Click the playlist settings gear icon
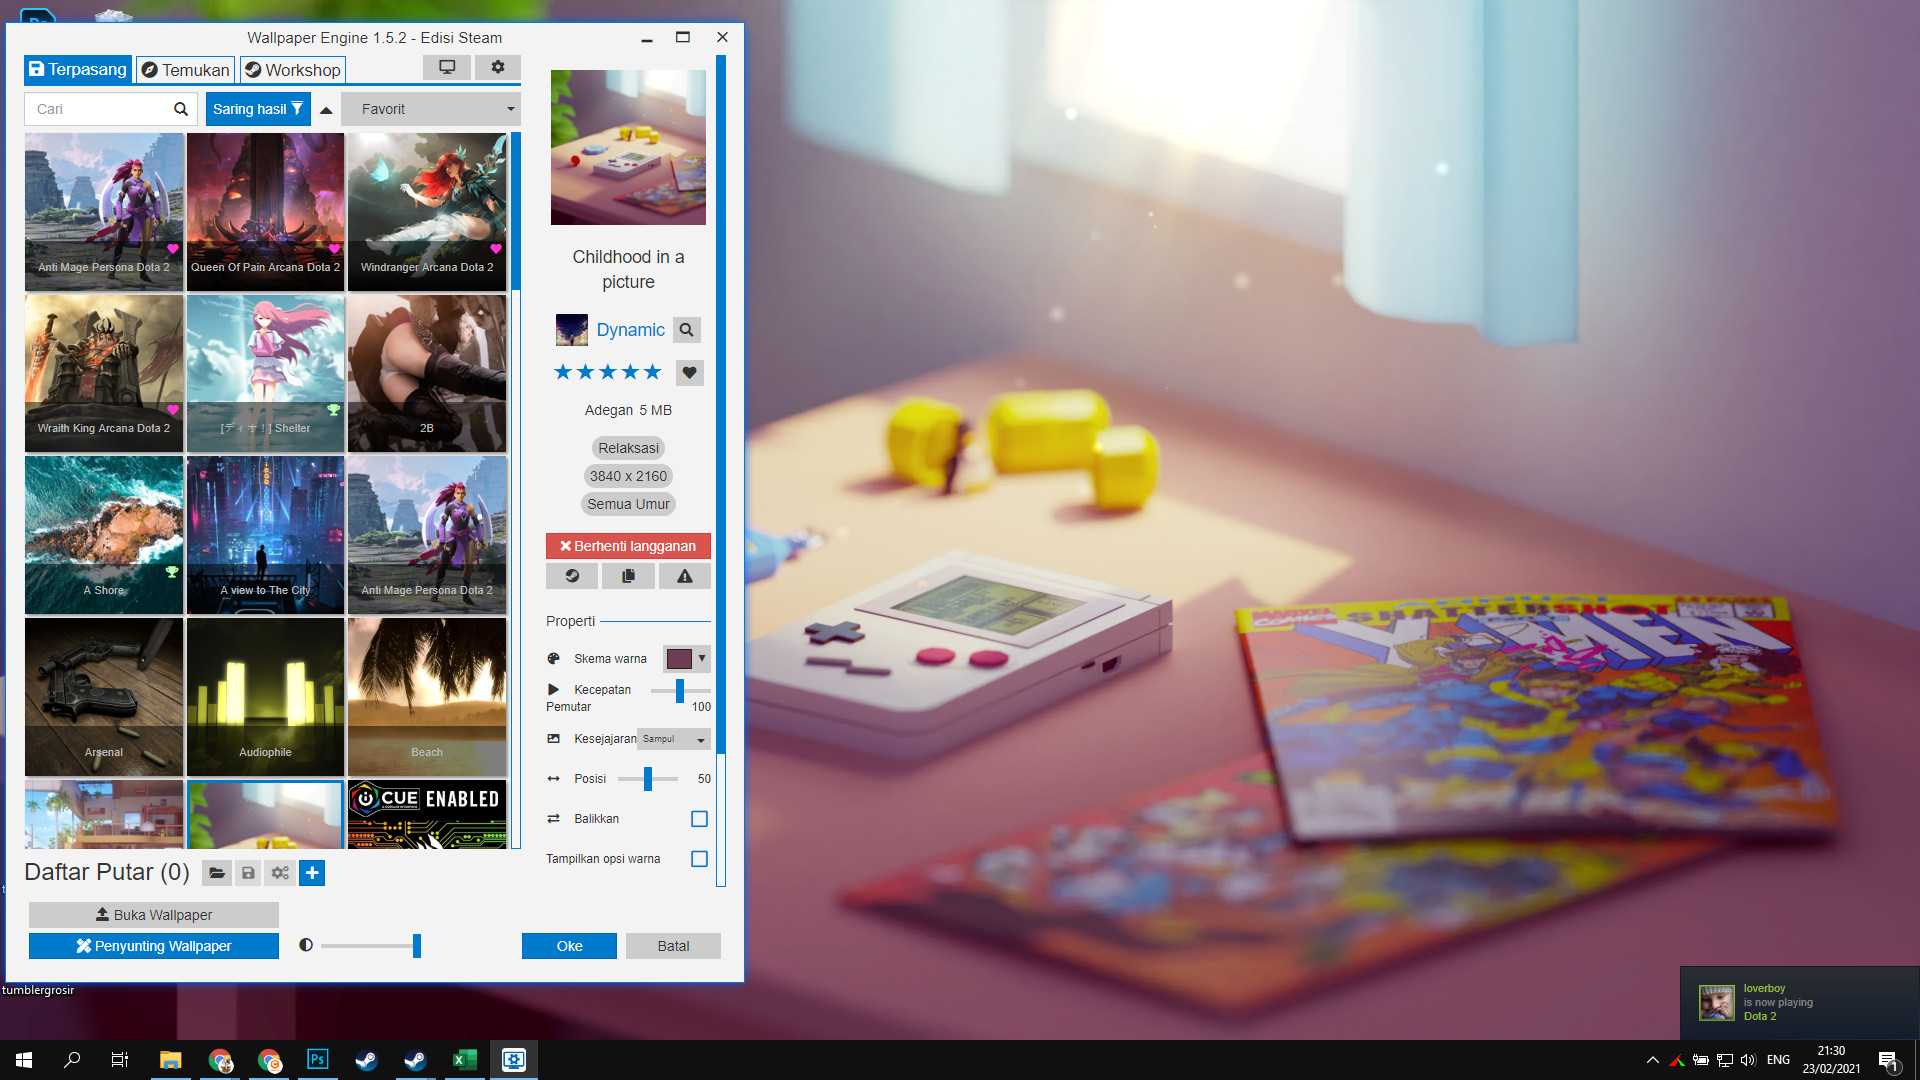The height and width of the screenshot is (1080, 1920). coord(280,873)
